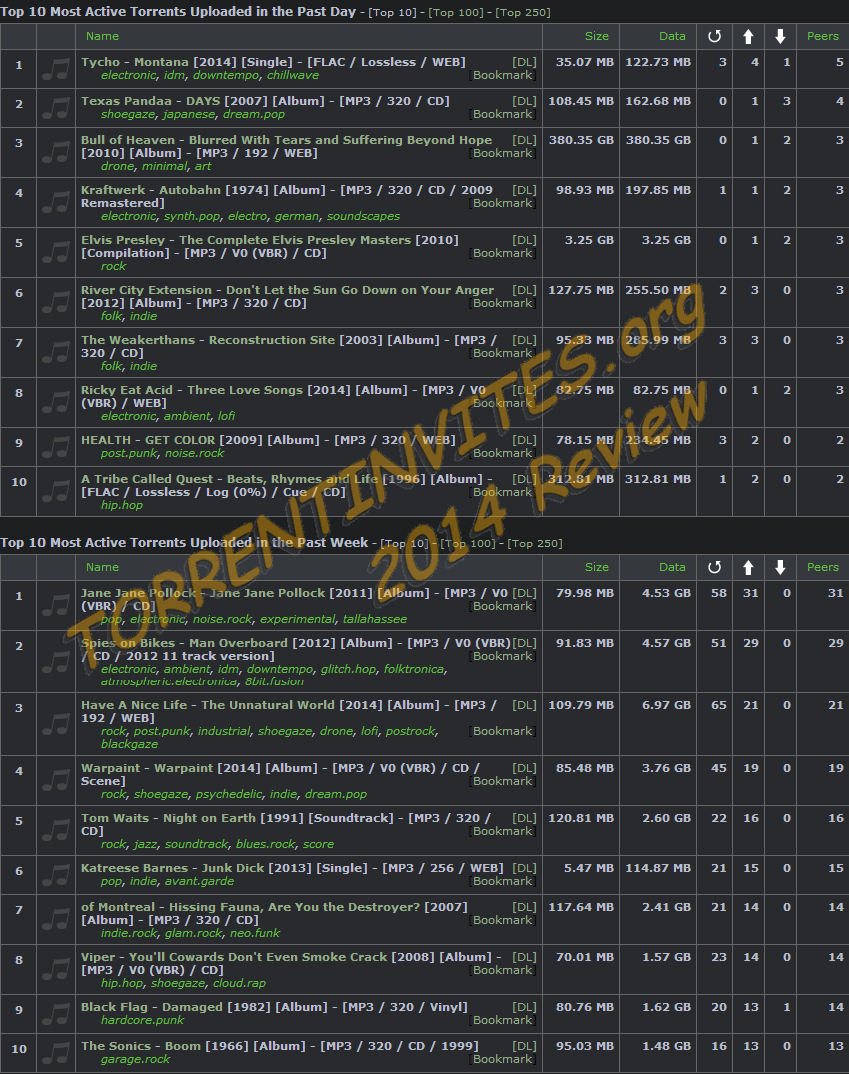Bookmark the Texas Pandaa - DAYS torrent
Viewport: 849px width, 1074px height.
(503, 114)
